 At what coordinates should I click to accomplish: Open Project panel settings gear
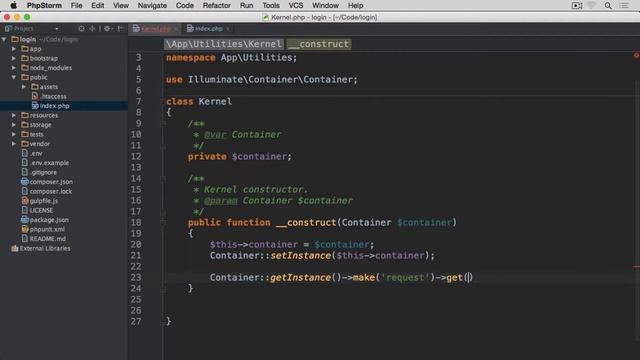tap(107, 29)
